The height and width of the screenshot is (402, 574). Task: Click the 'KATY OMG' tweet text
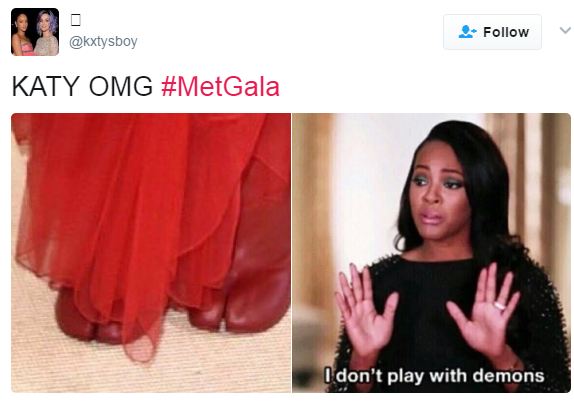click(82, 87)
